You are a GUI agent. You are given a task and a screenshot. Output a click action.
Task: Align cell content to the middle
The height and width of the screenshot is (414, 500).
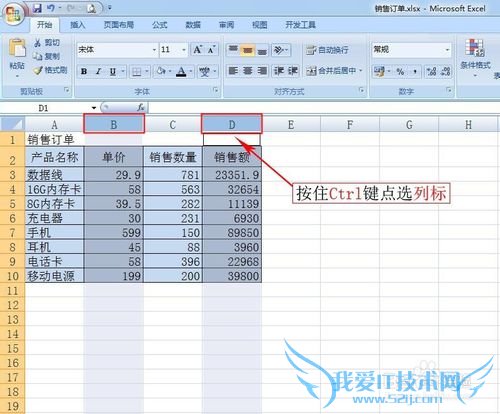tap(247, 50)
